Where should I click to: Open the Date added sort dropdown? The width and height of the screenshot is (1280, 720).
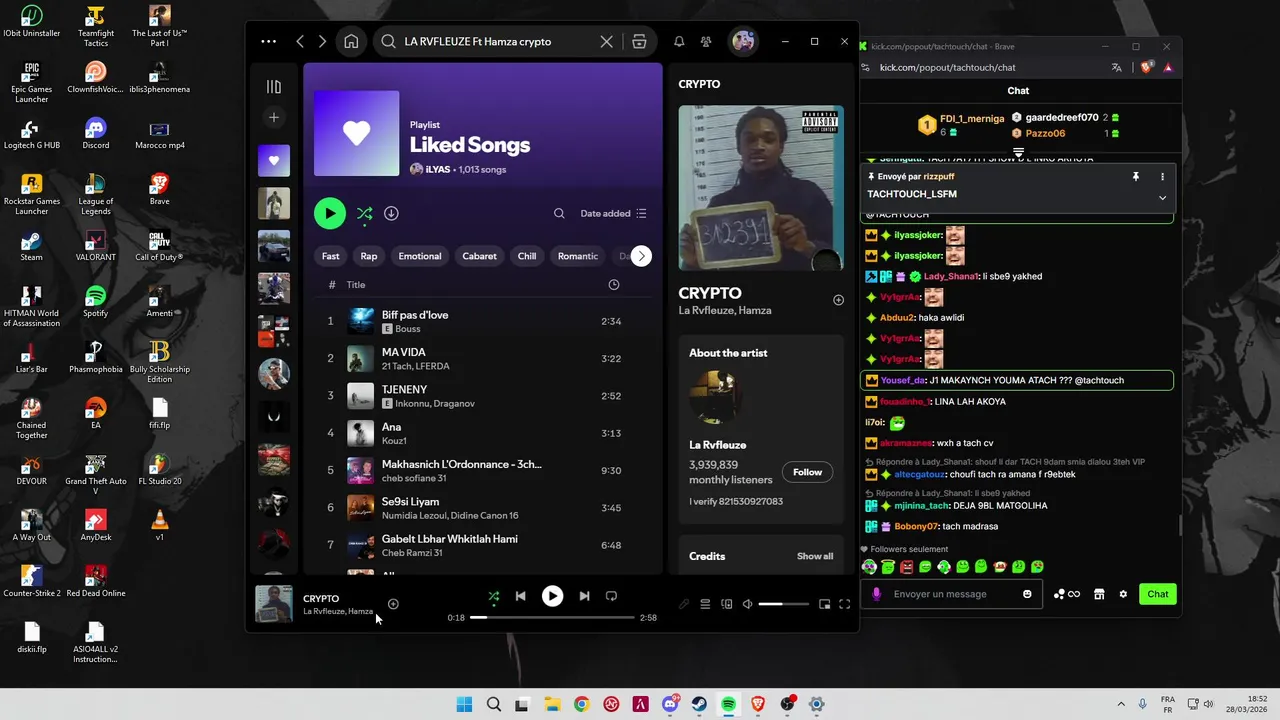point(613,213)
